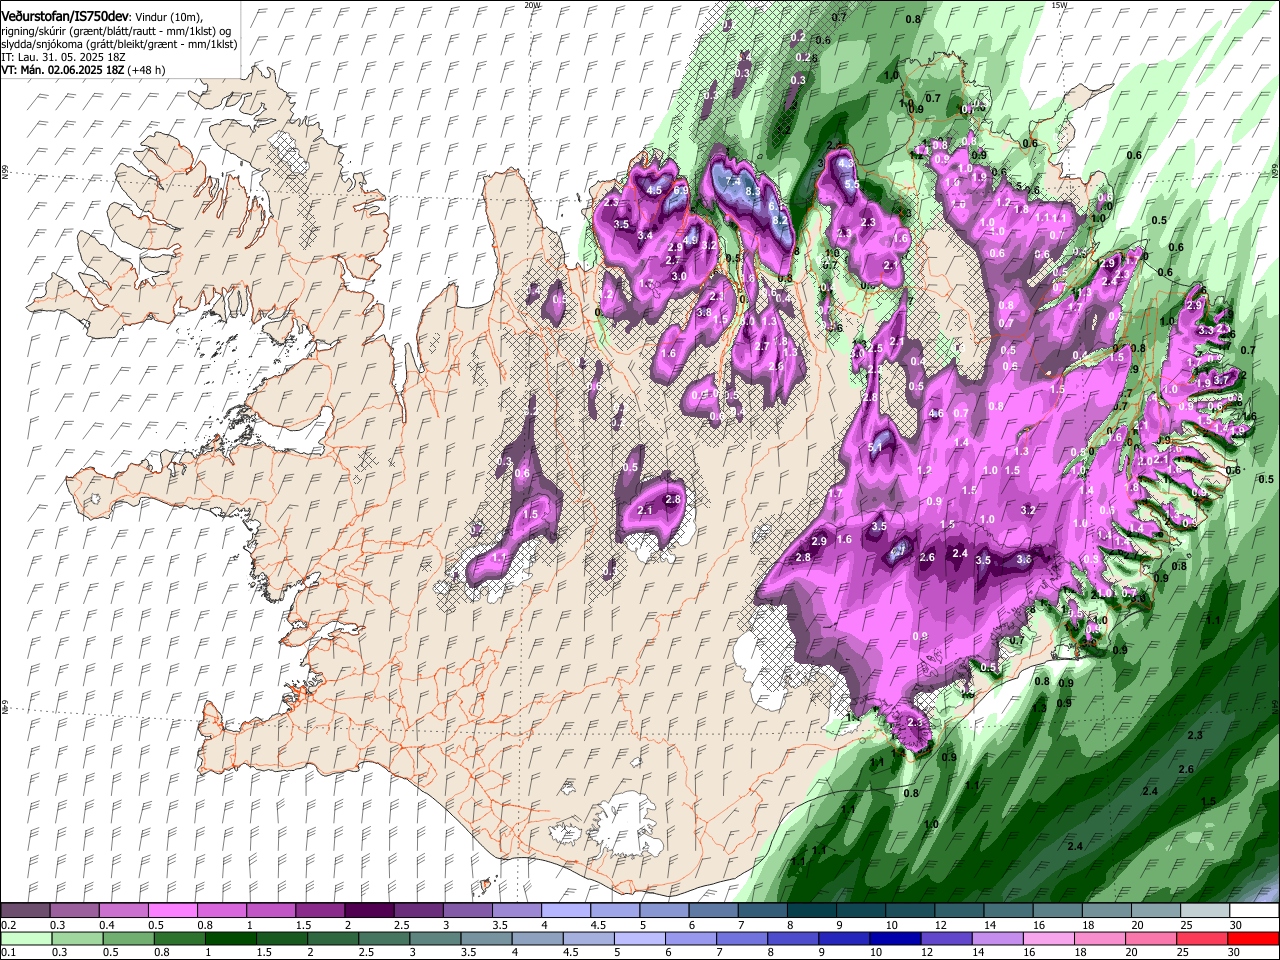Image resolution: width=1280 pixels, height=960 pixels.
Task: Click the 2 mm green swatch, lower legend row
Action: coord(333,939)
